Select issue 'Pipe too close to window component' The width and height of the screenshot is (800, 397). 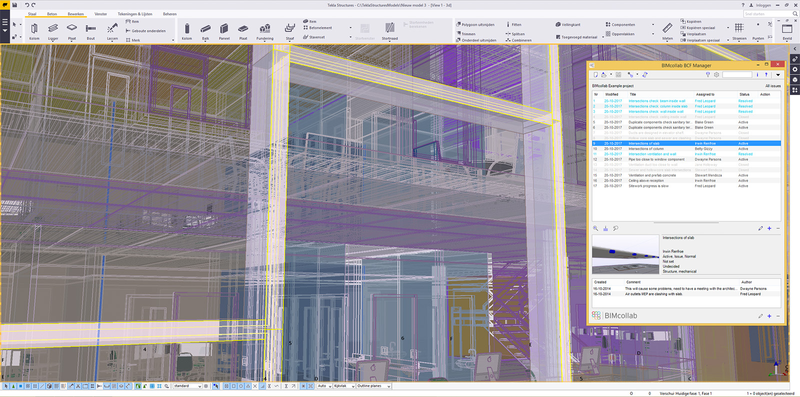(x=686, y=159)
